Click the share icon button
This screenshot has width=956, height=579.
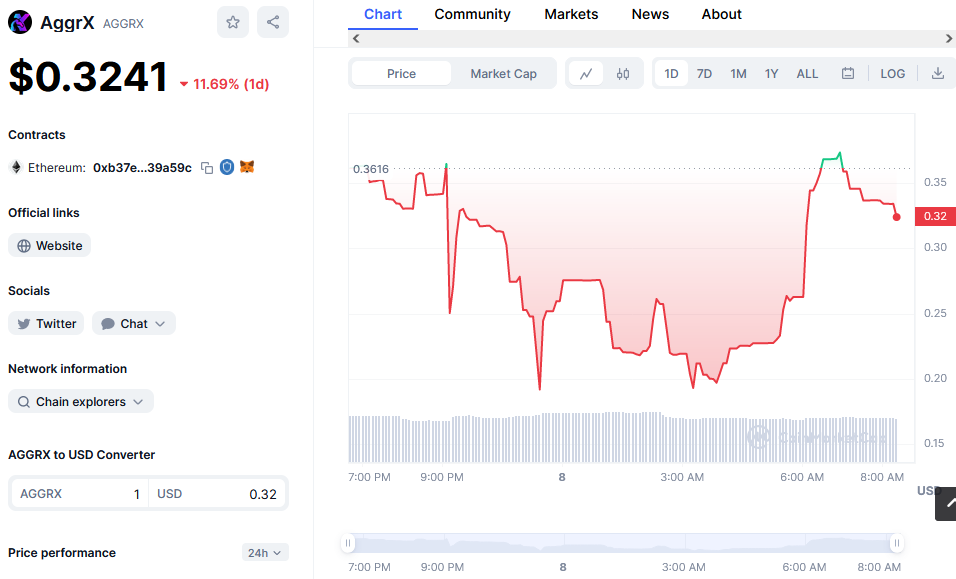tap(273, 23)
